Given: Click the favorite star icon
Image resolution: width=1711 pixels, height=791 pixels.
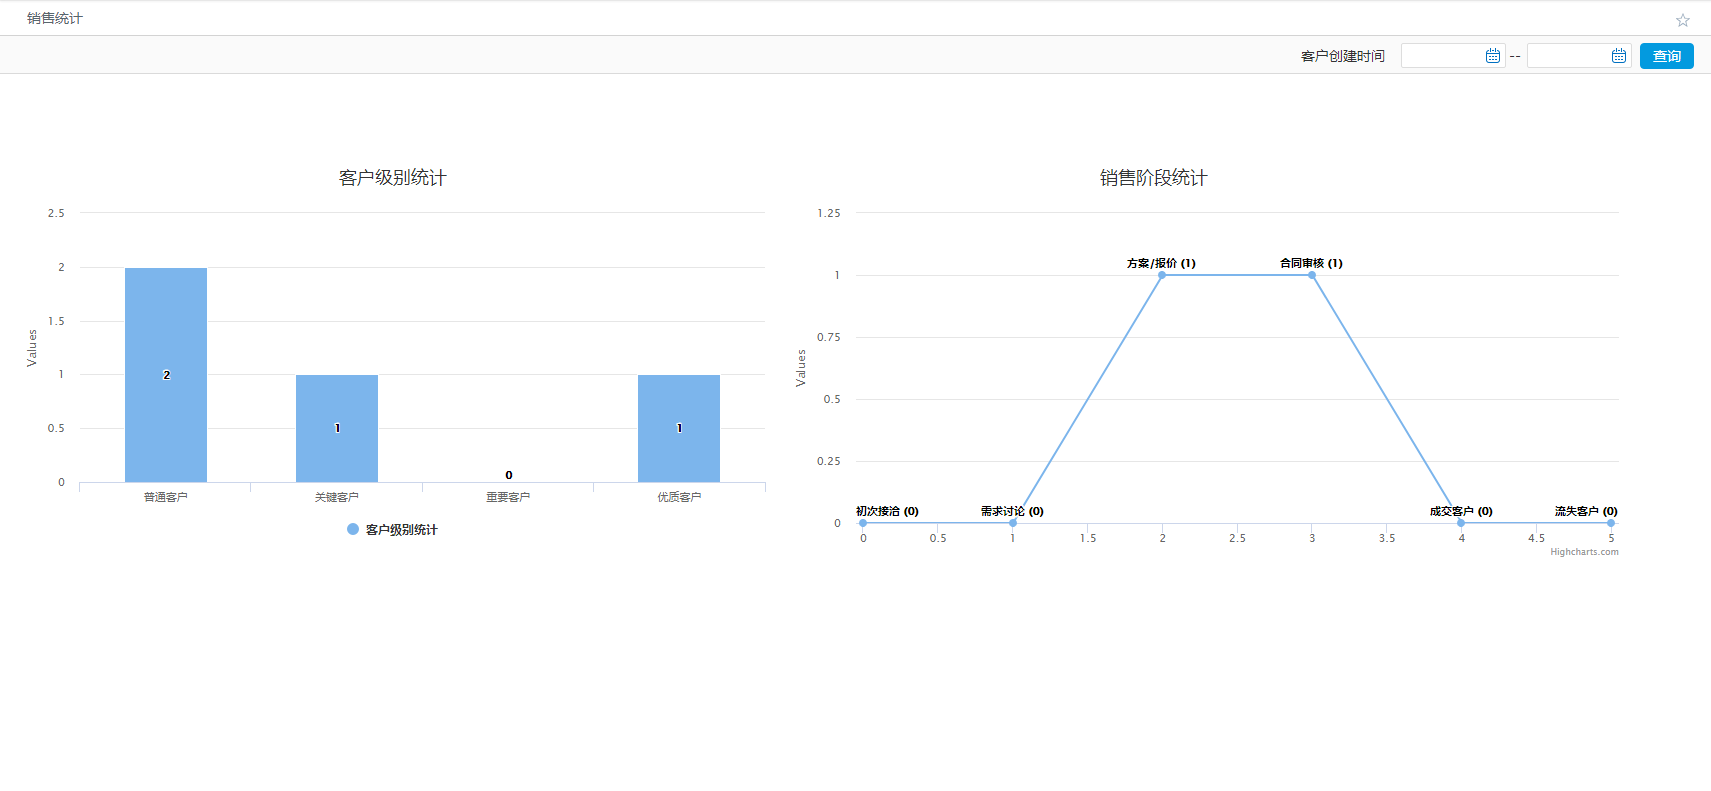Looking at the screenshot, I should pyautogui.click(x=1683, y=20).
